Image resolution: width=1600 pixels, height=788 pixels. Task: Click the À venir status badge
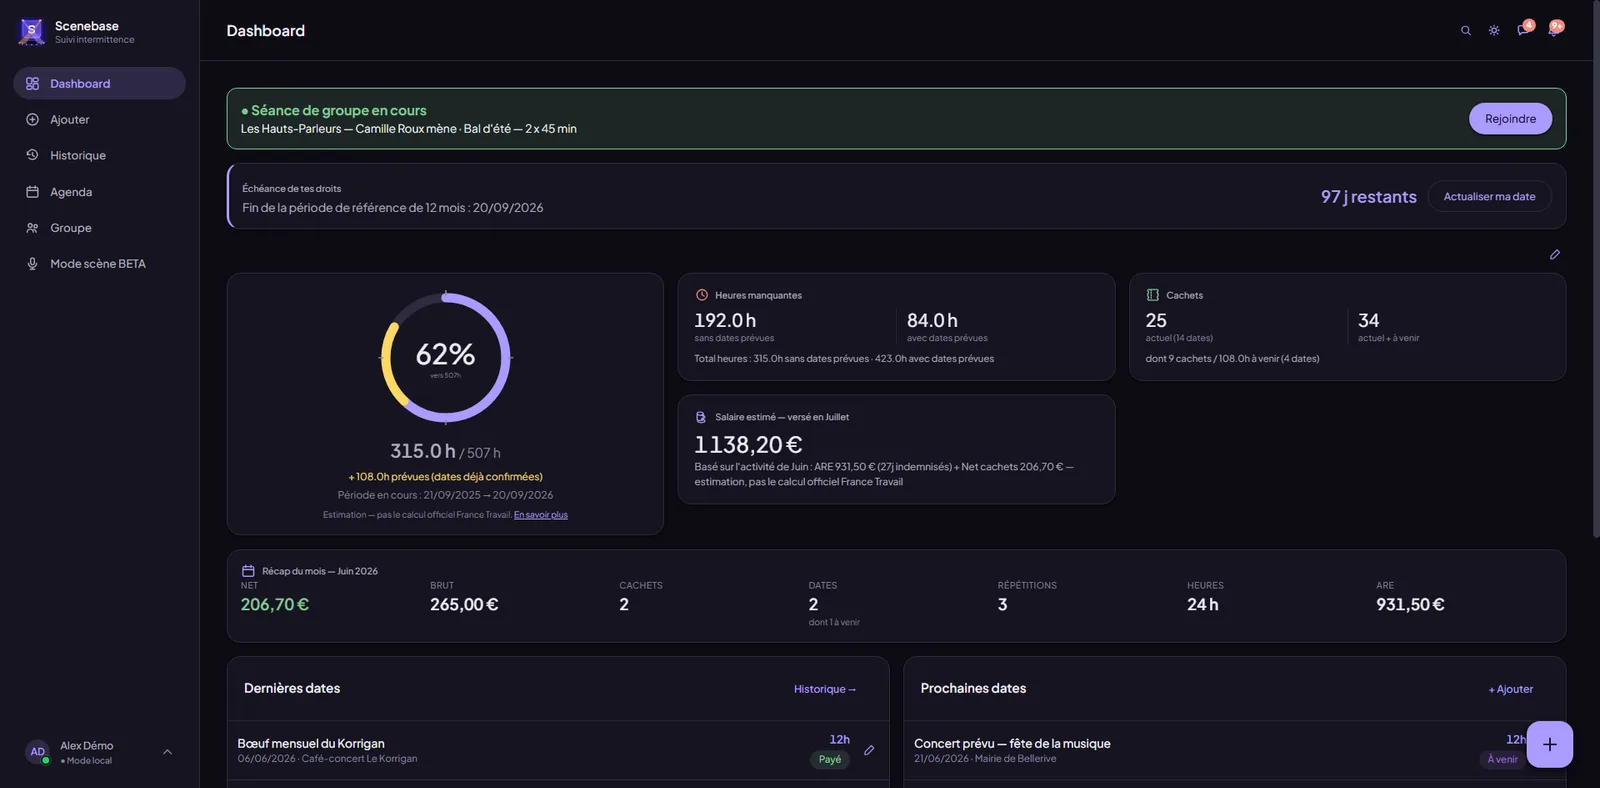pyautogui.click(x=1502, y=759)
